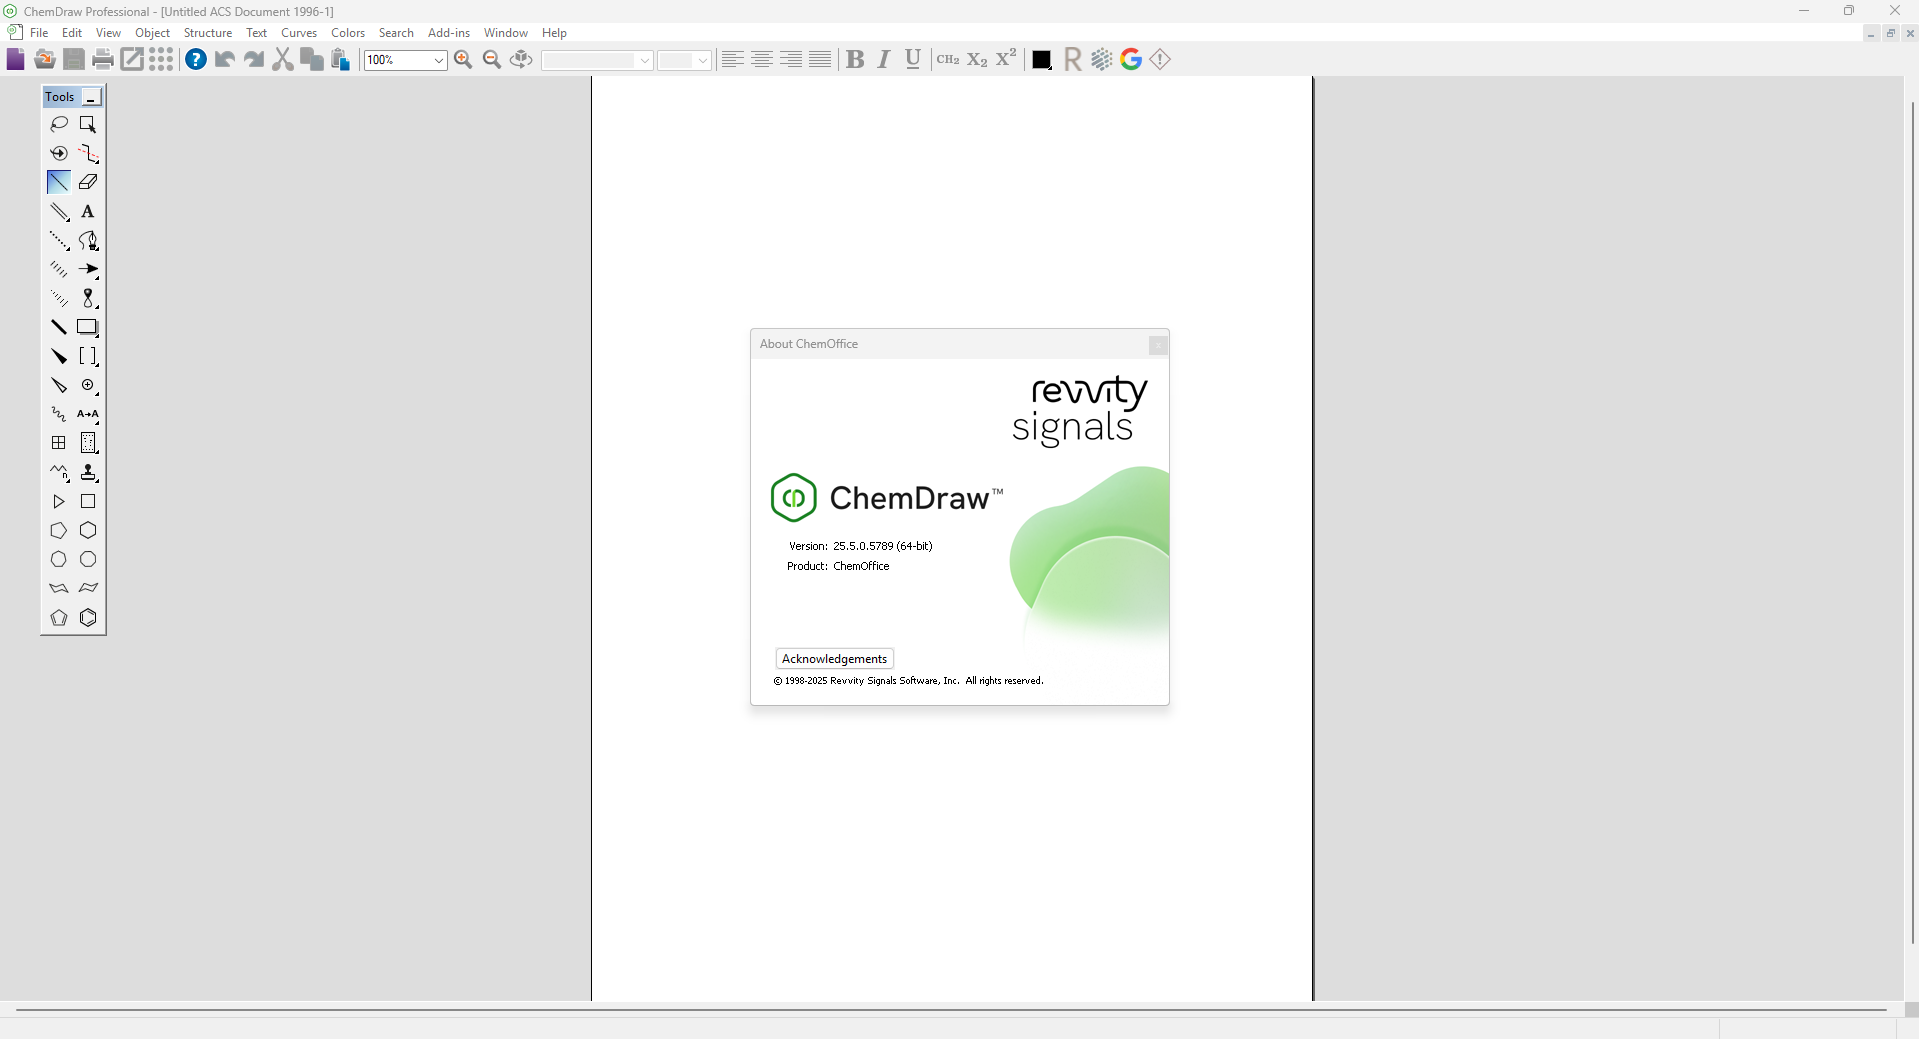1919x1039 pixels.
Task: Toggle bold text formatting
Action: [855, 60]
